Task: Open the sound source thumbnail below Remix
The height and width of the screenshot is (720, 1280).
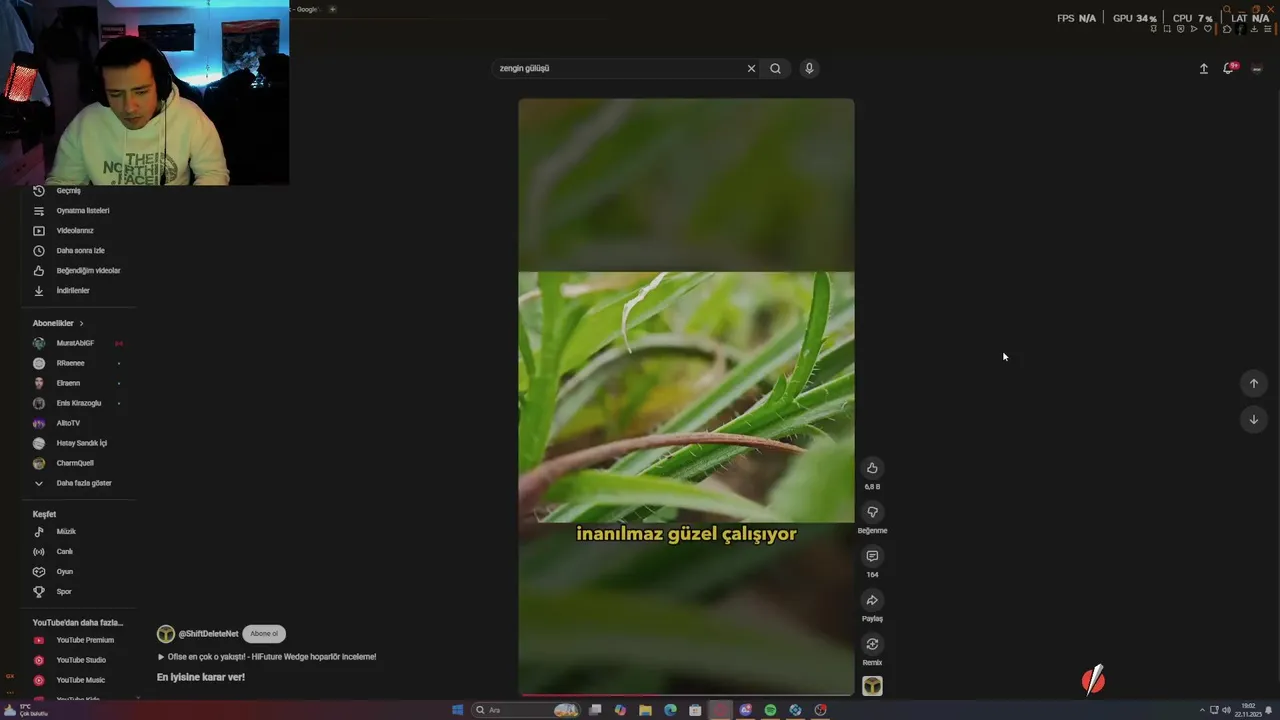Action: (x=872, y=686)
